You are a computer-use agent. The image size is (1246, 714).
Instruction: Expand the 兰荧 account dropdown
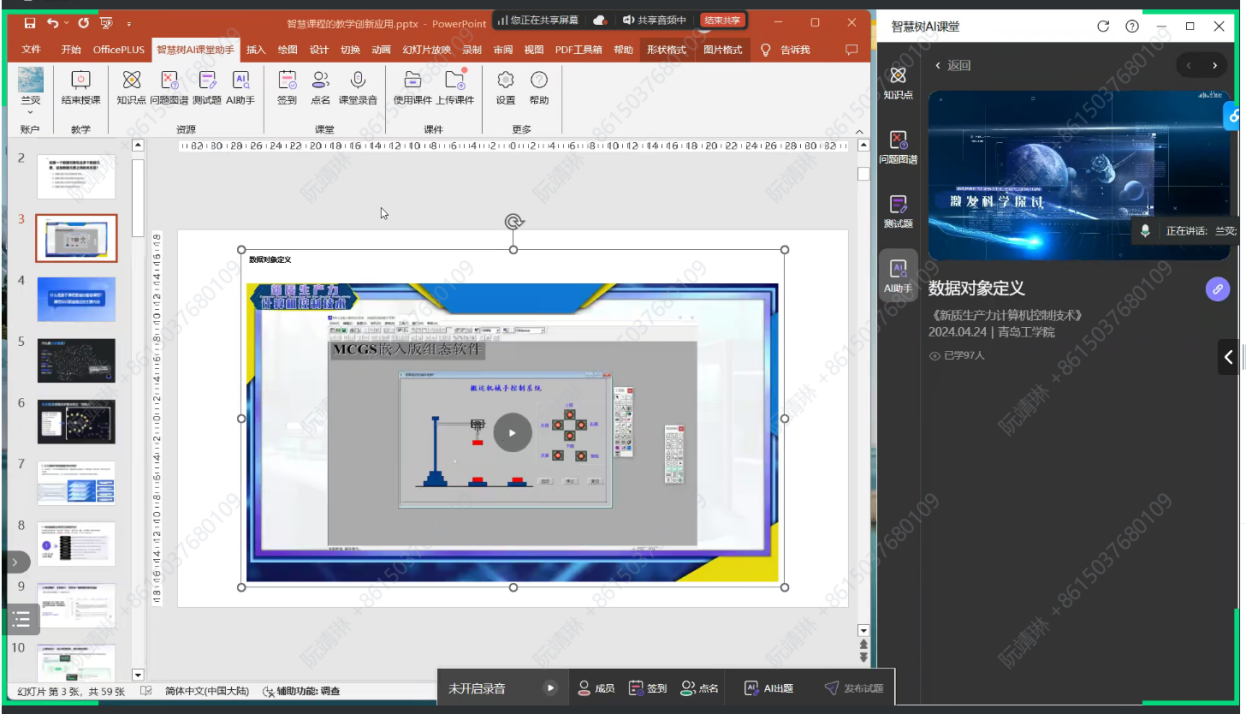[x=30, y=112]
